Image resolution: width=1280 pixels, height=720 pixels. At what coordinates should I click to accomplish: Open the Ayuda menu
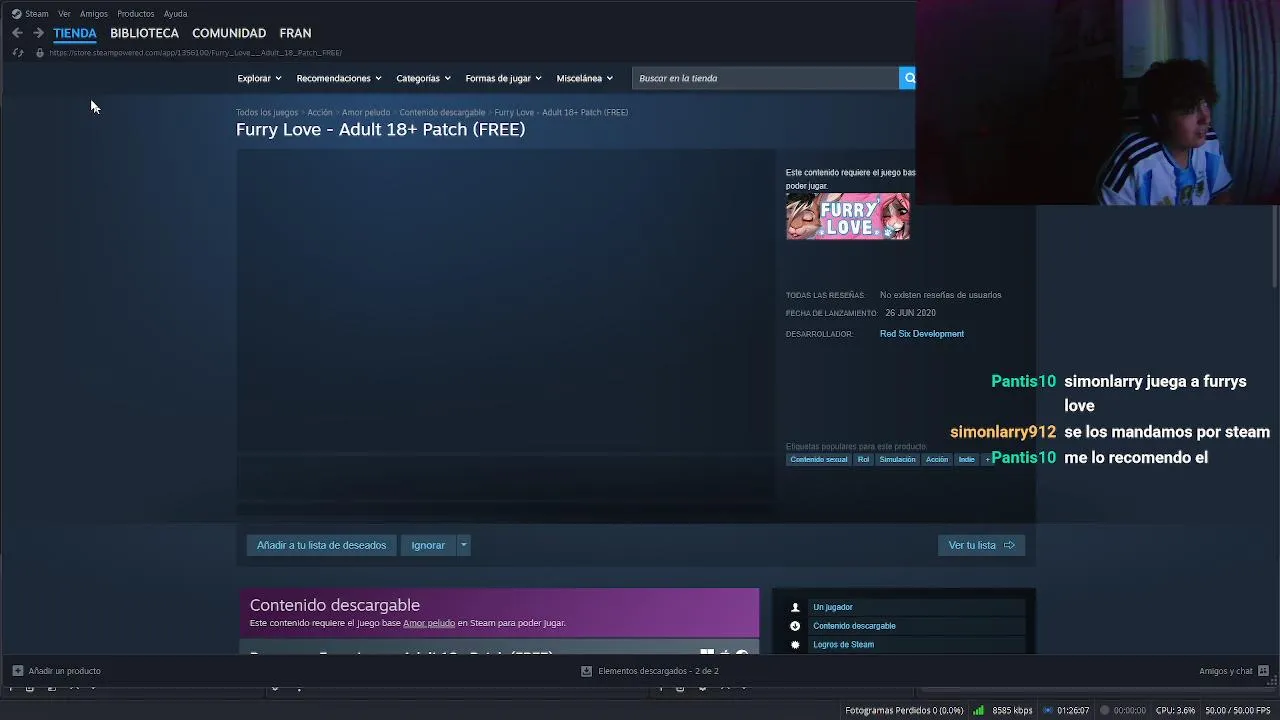(175, 14)
